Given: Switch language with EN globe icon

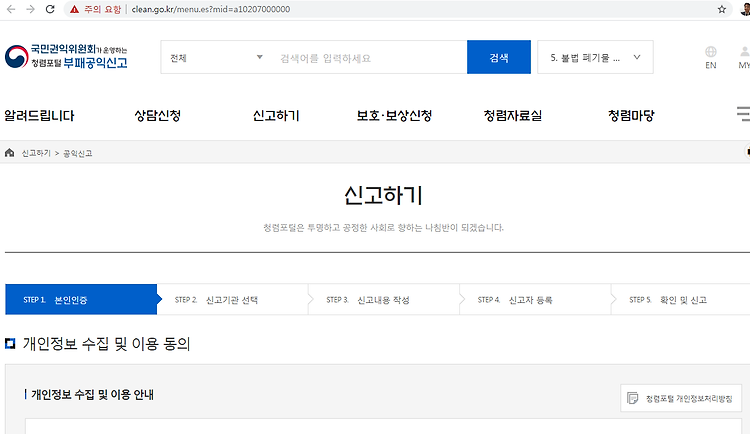Looking at the screenshot, I should click(711, 57).
